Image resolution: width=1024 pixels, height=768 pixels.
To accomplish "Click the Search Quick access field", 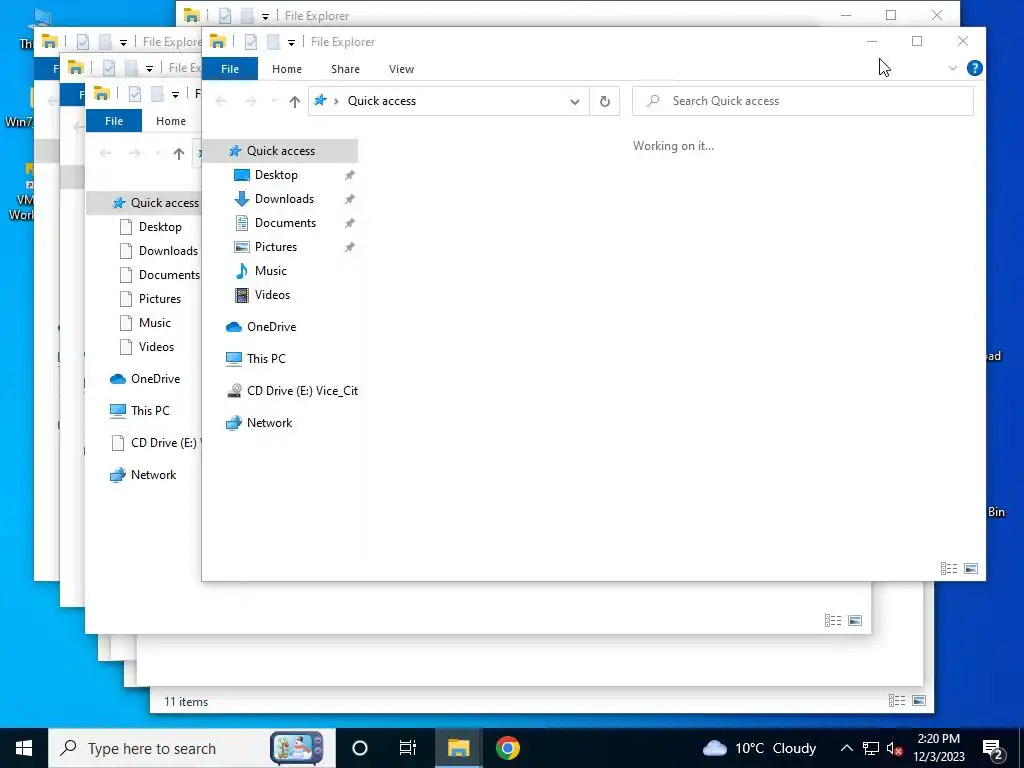I will 803,101.
